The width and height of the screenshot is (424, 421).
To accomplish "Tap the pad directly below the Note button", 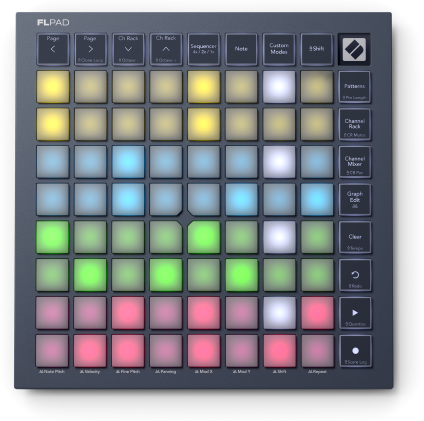I will point(241,87).
